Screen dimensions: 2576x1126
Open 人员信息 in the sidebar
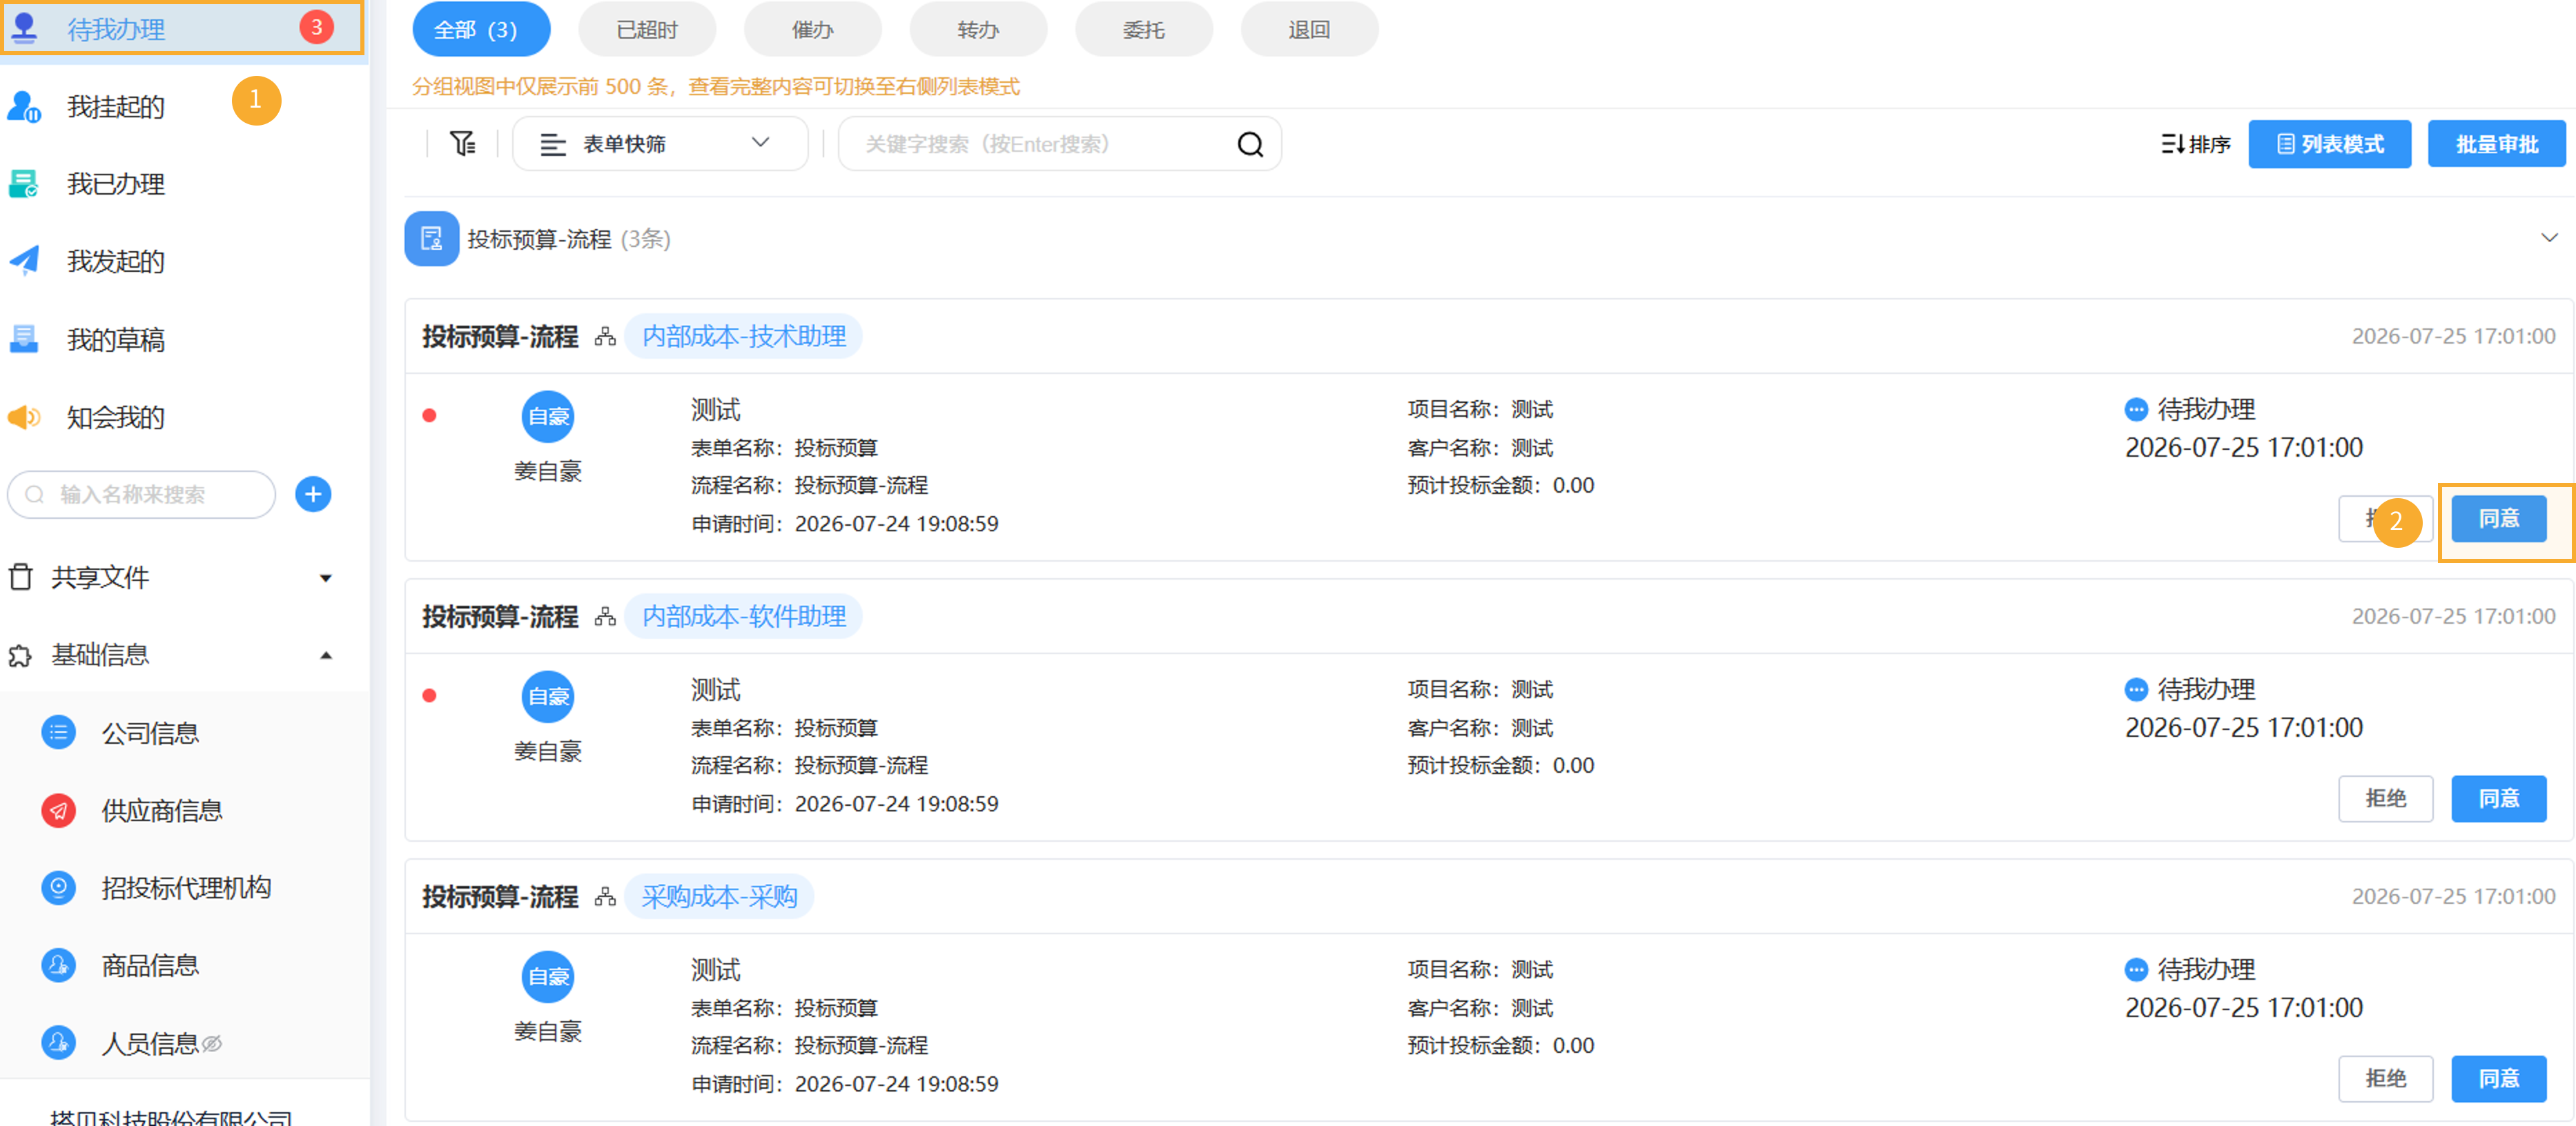tap(150, 1043)
